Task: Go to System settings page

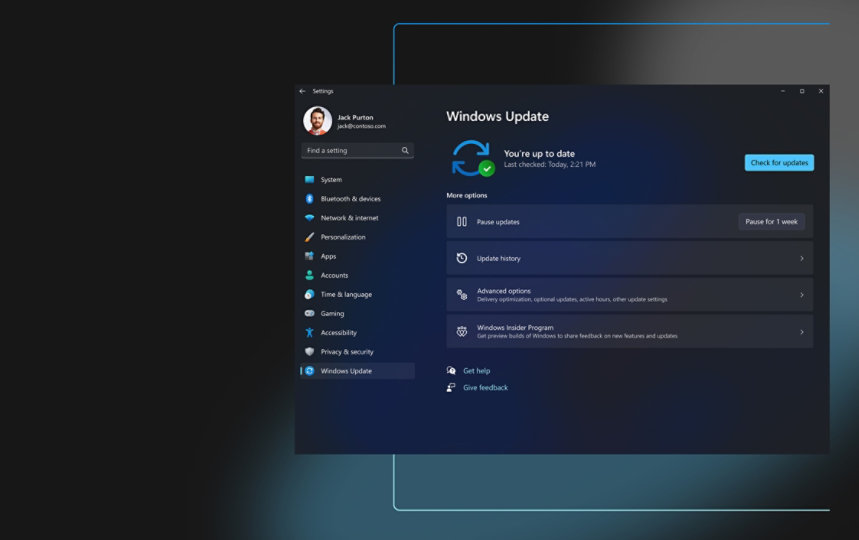Action: point(331,180)
